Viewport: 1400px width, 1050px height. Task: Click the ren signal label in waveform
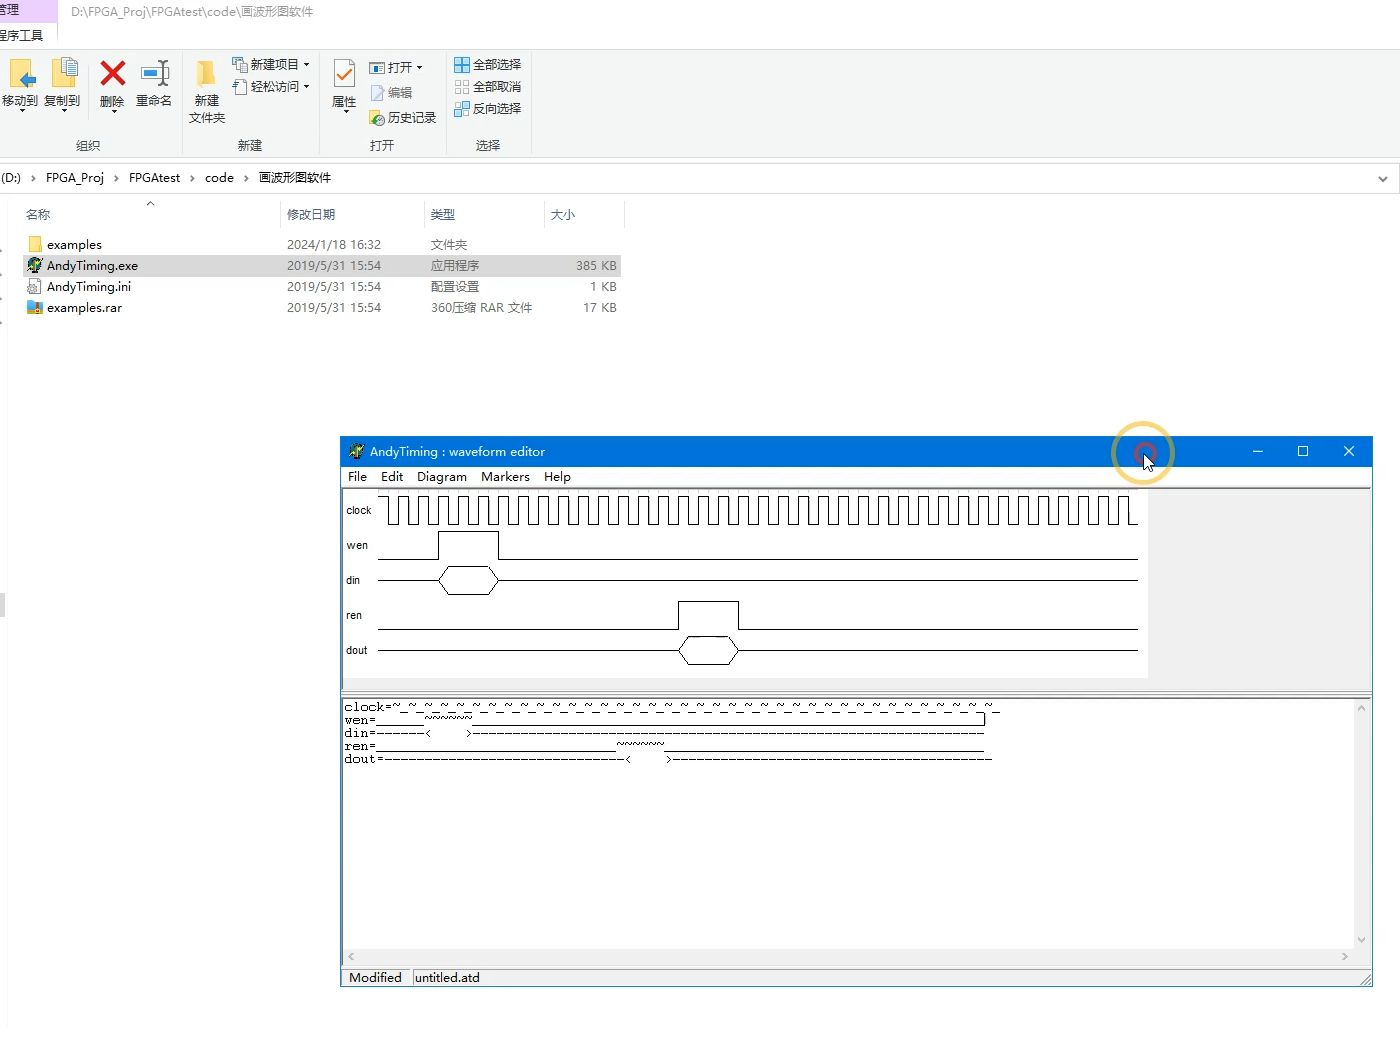pyautogui.click(x=354, y=616)
